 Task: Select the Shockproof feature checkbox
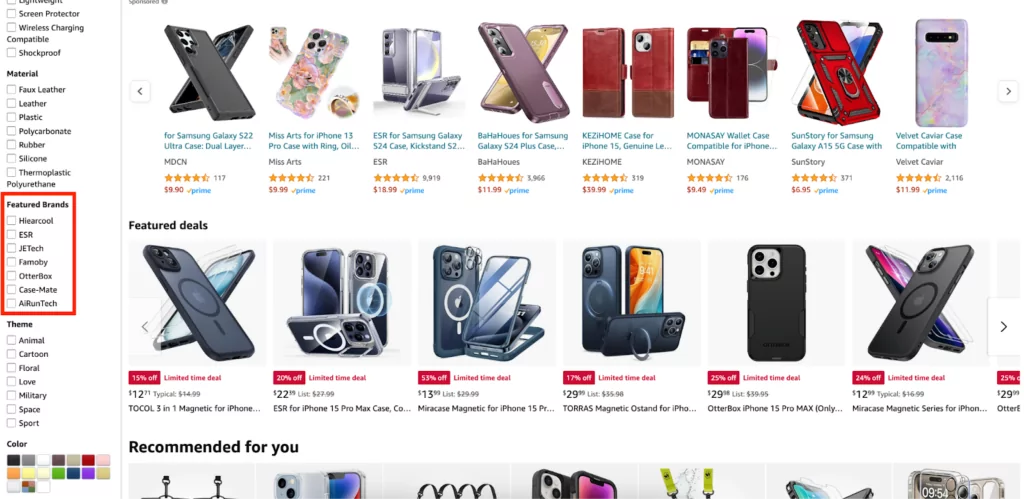tap(11, 53)
